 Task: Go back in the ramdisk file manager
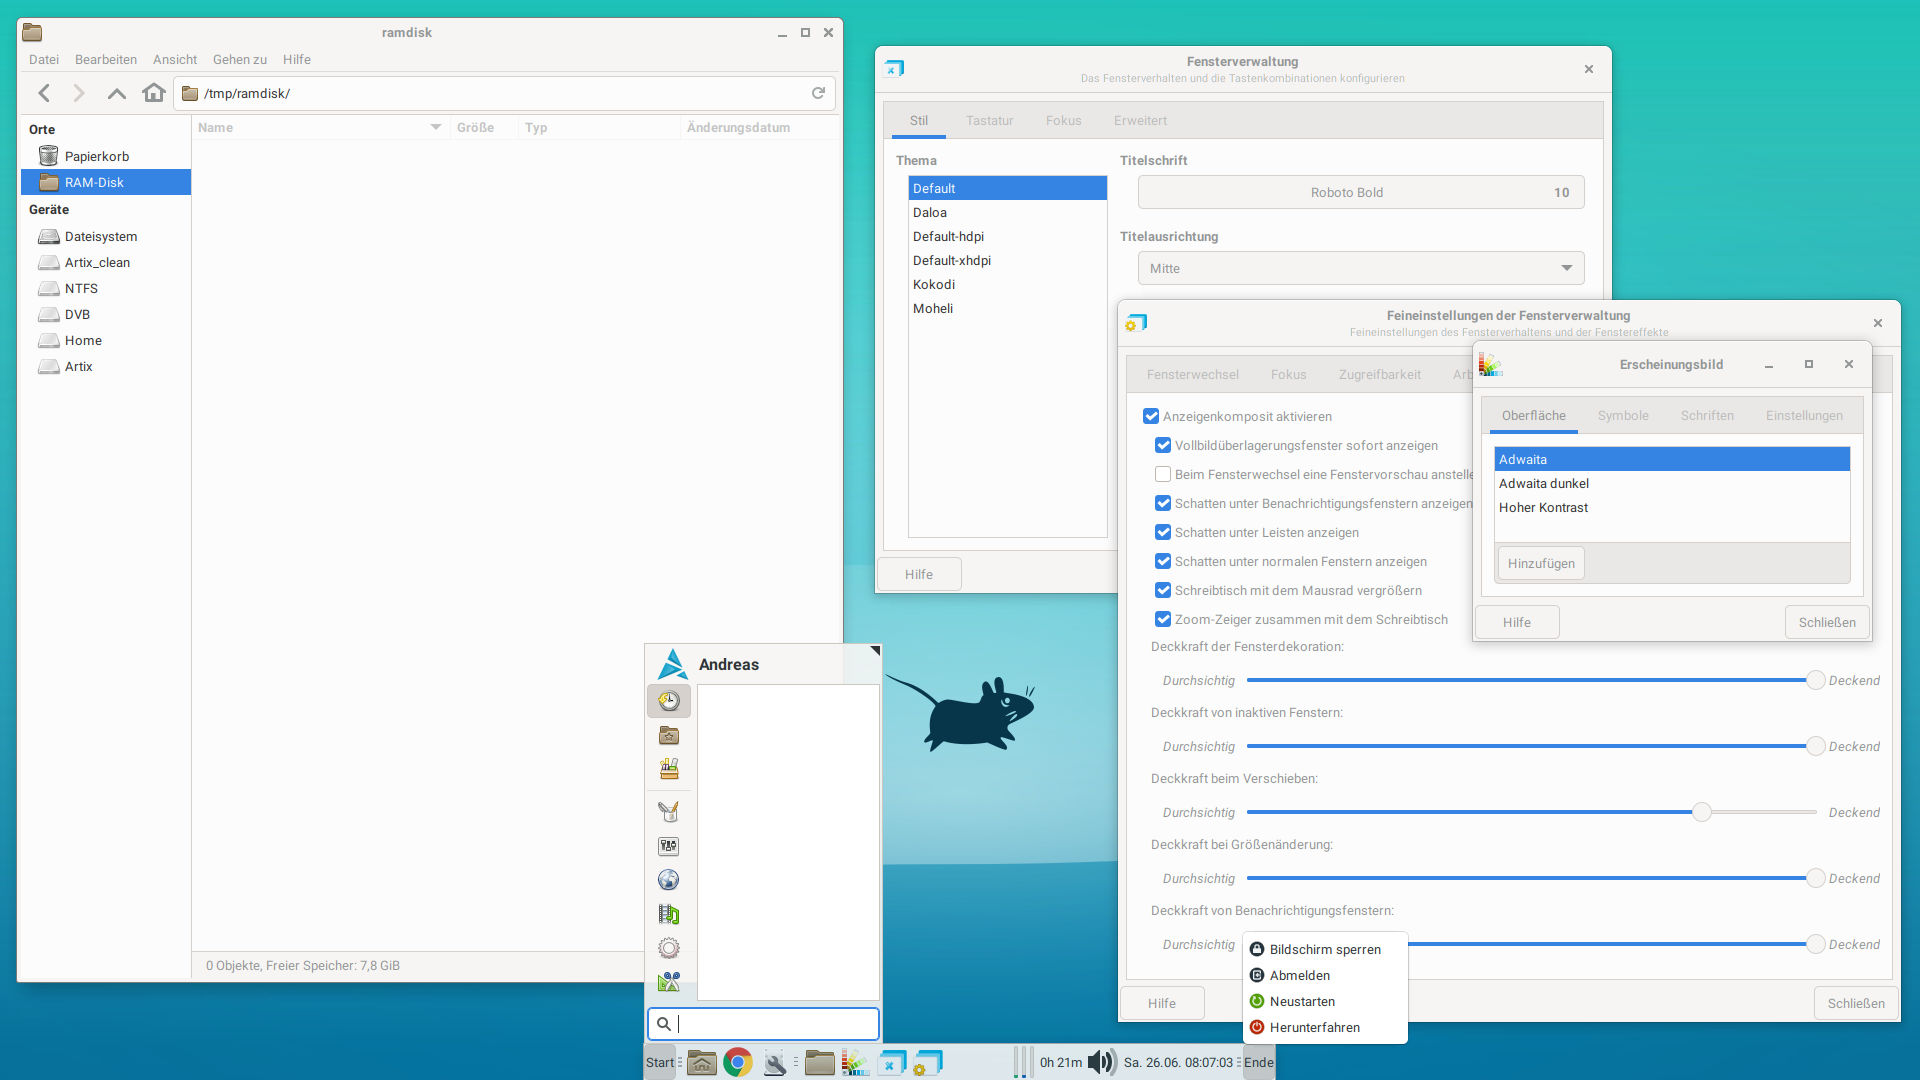(x=44, y=93)
